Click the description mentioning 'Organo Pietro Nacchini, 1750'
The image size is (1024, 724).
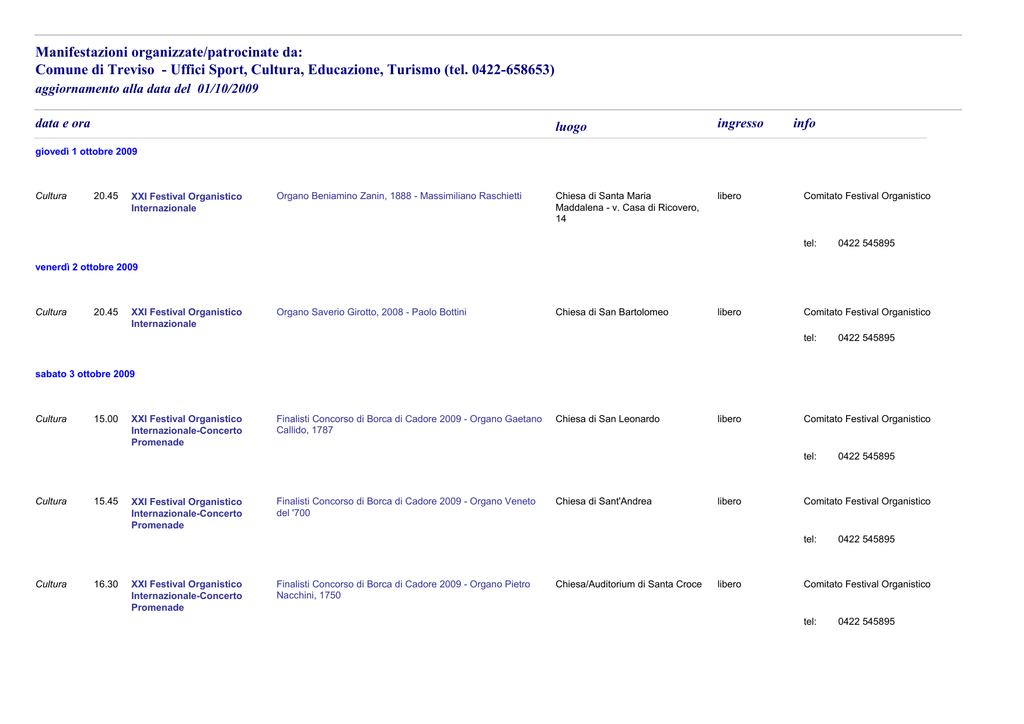pyautogui.click(x=403, y=590)
